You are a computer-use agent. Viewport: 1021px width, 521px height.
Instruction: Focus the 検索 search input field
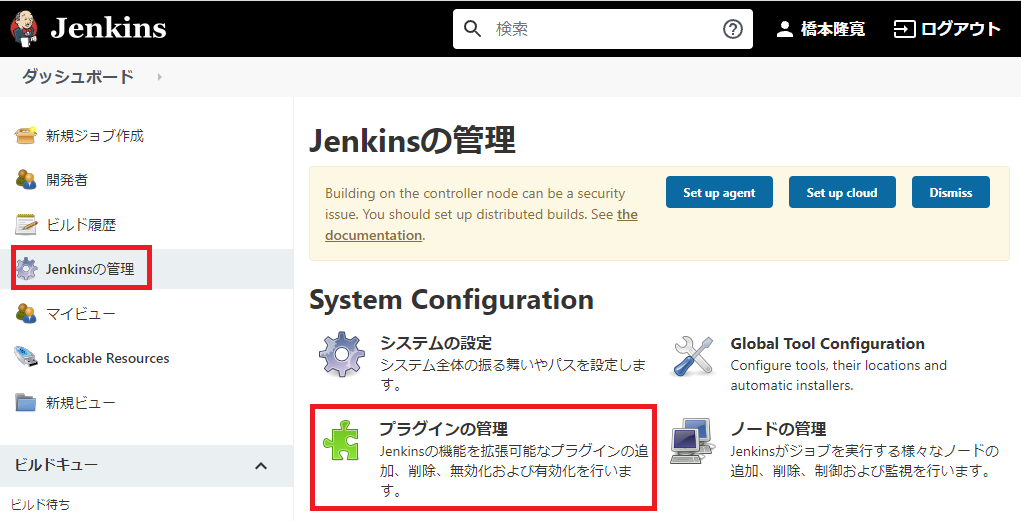point(603,29)
